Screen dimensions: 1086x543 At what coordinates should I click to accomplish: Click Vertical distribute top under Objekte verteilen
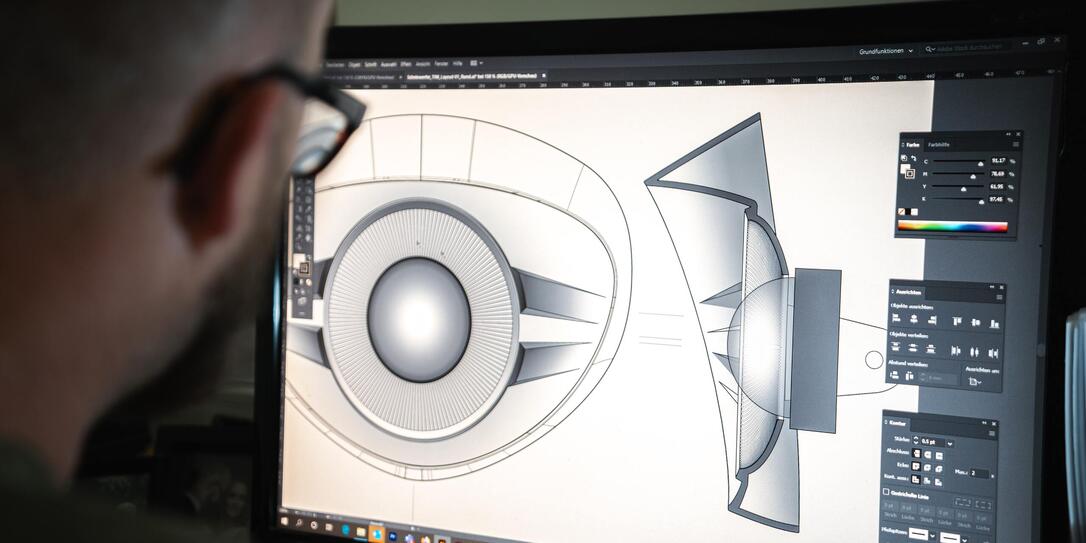896,346
